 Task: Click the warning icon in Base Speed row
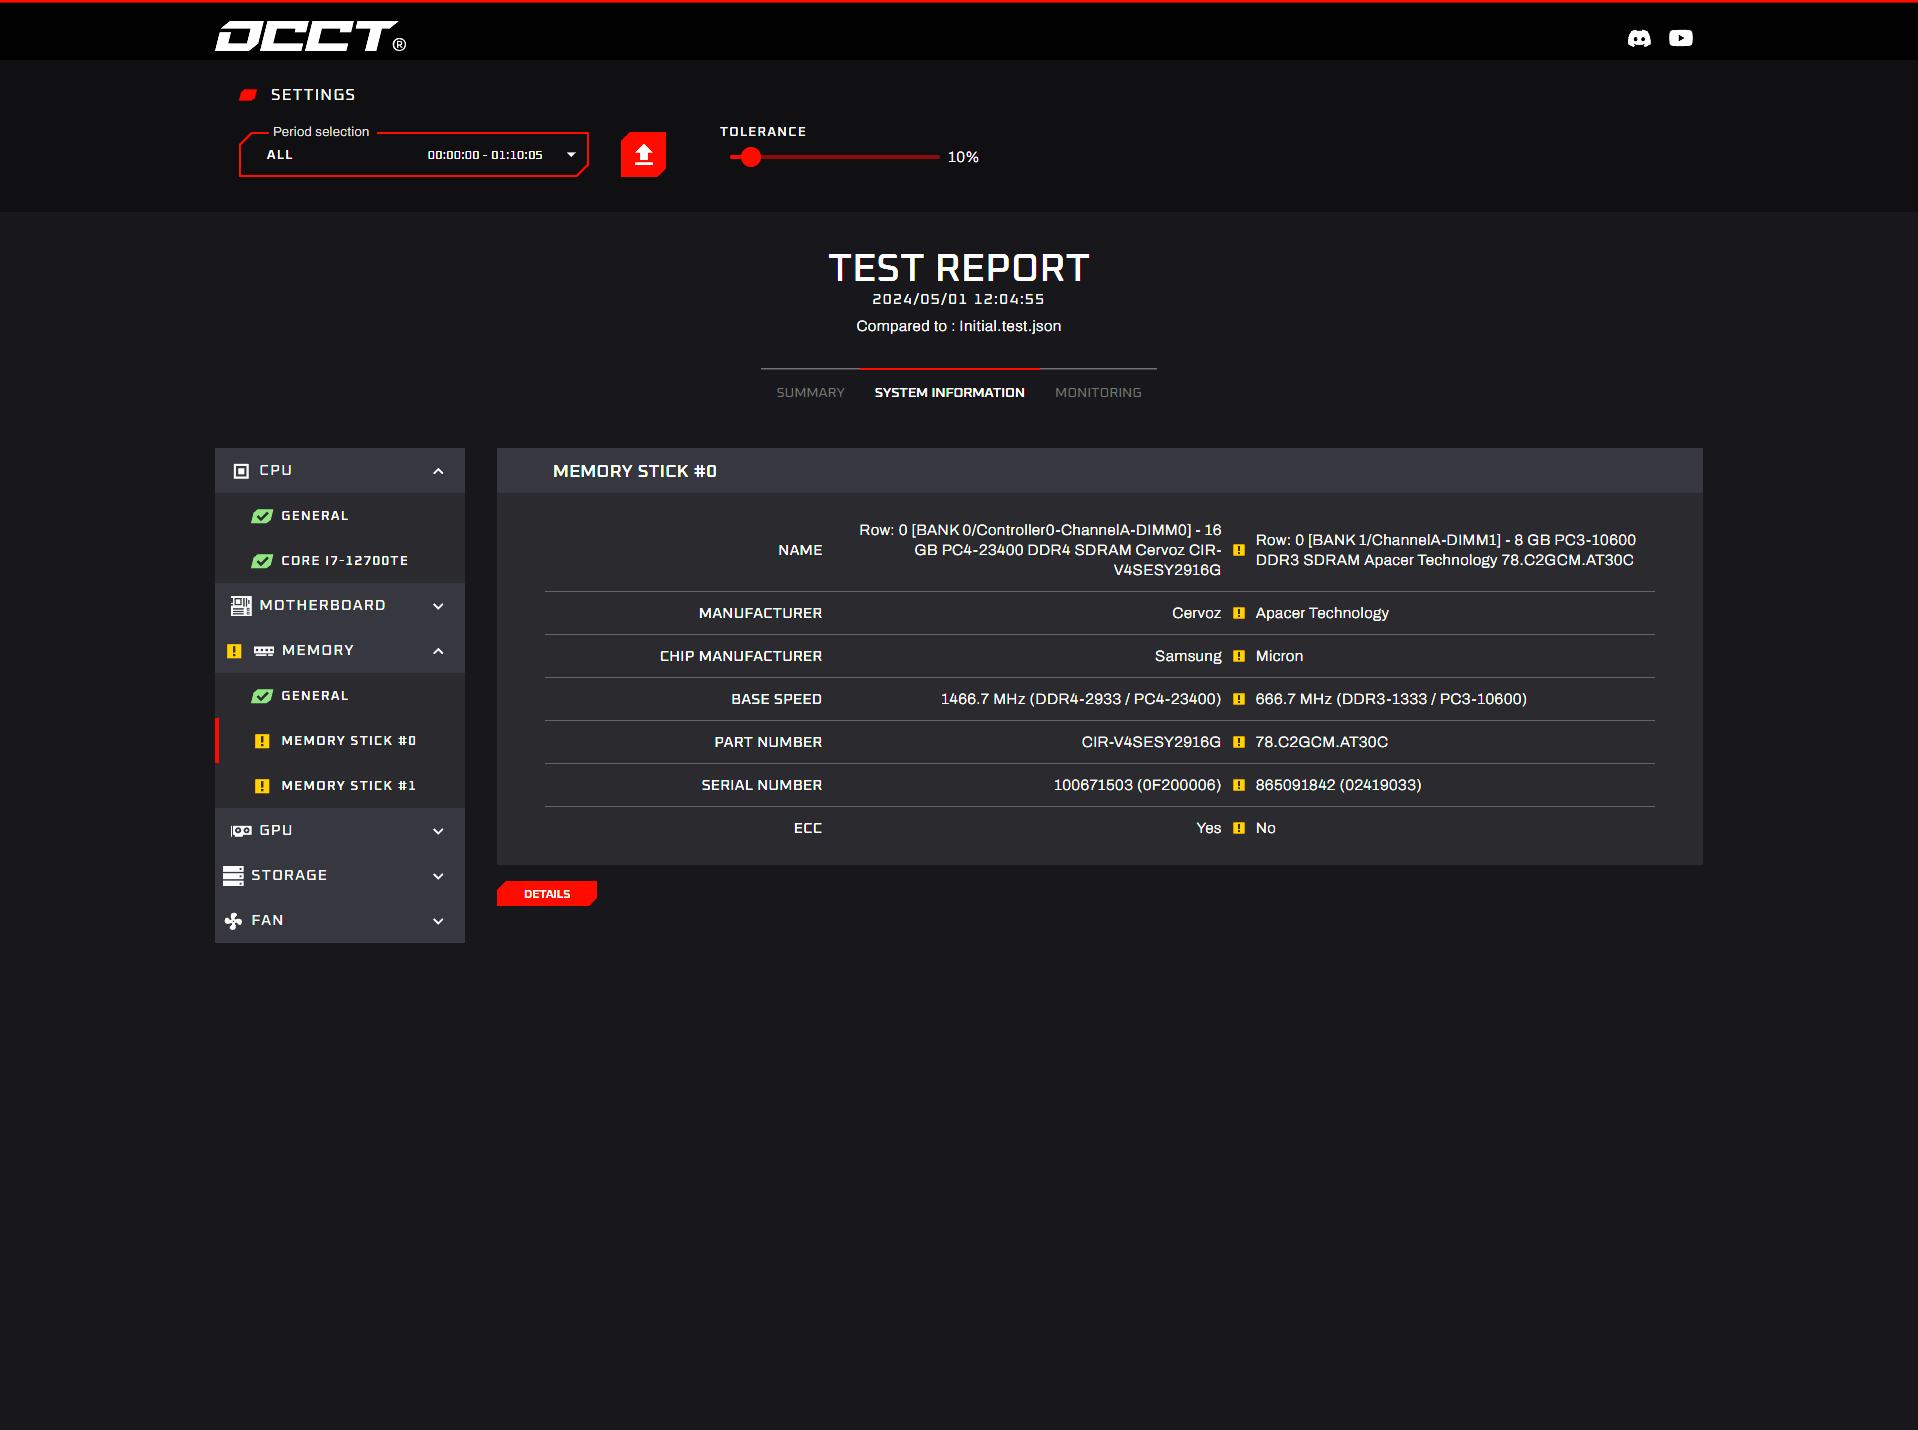pyautogui.click(x=1239, y=699)
